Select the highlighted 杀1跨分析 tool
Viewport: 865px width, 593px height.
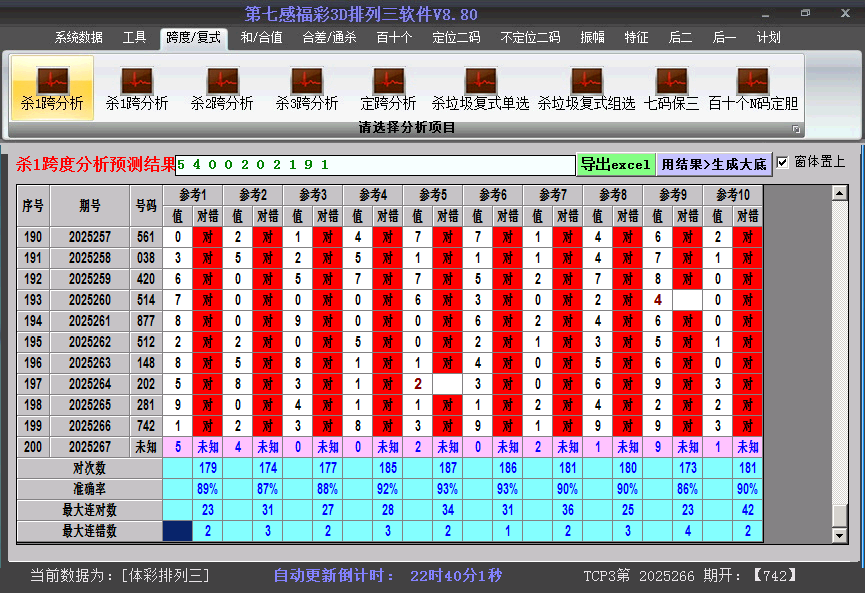[x=52, y=87]
